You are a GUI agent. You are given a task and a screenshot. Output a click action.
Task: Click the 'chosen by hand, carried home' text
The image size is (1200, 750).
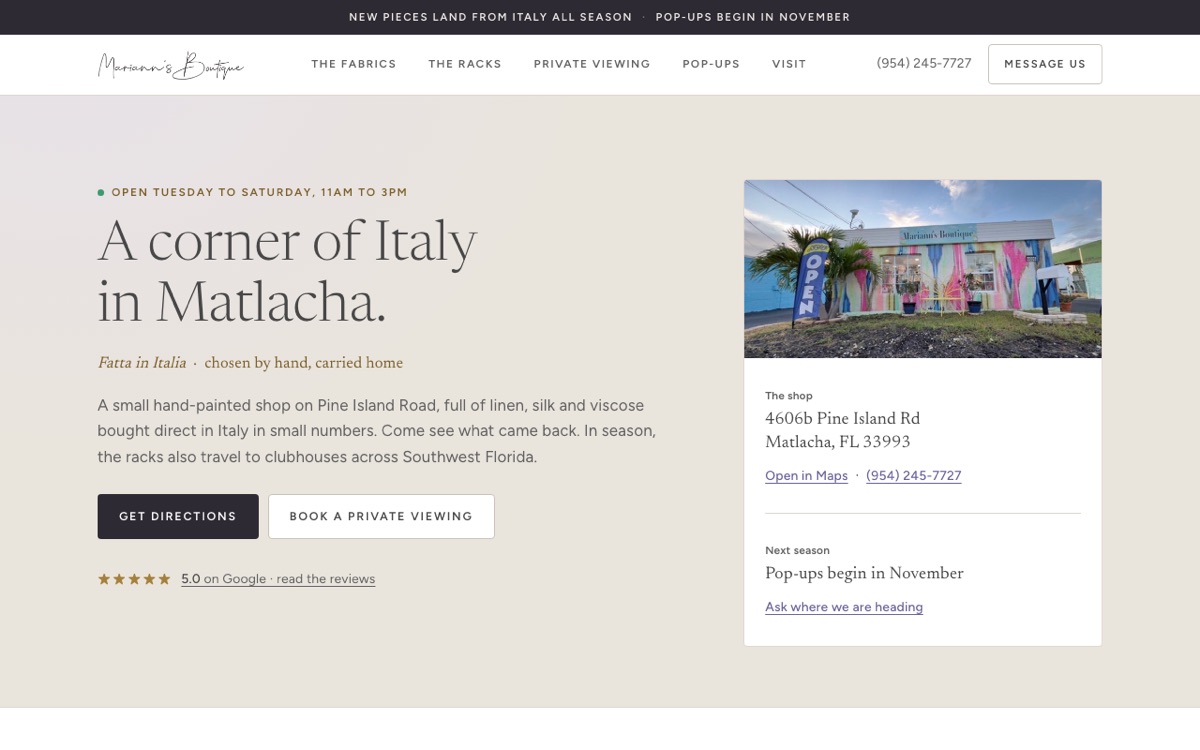[304, 363]
